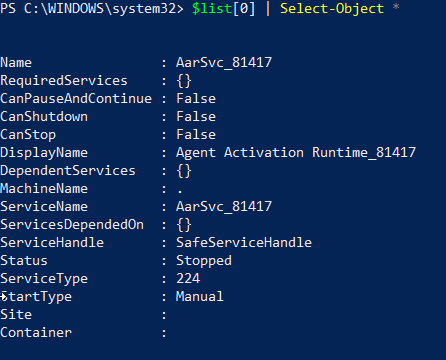
Task: Click the DisplayName Agent Activation Runtime value
Action: (x=296, y=153)
